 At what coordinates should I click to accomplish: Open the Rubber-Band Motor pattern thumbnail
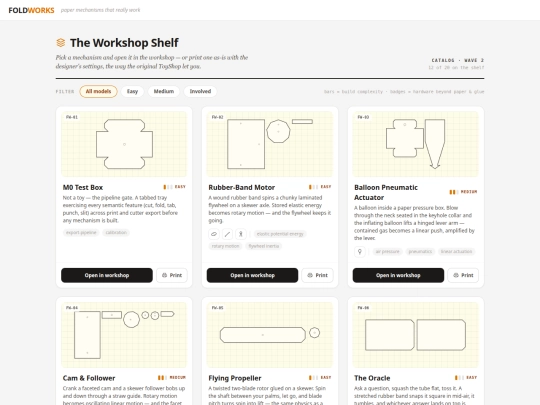(x=270, y=144)
